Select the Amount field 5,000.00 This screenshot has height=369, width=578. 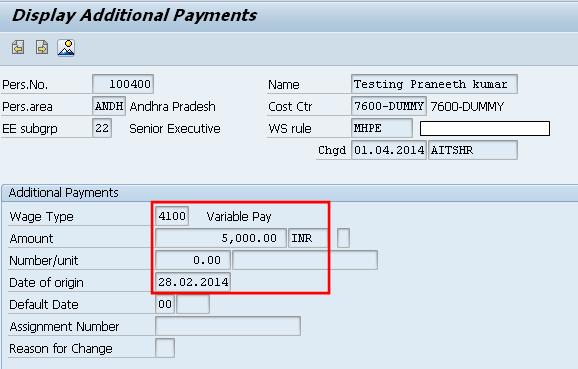(x=221, y=238)
